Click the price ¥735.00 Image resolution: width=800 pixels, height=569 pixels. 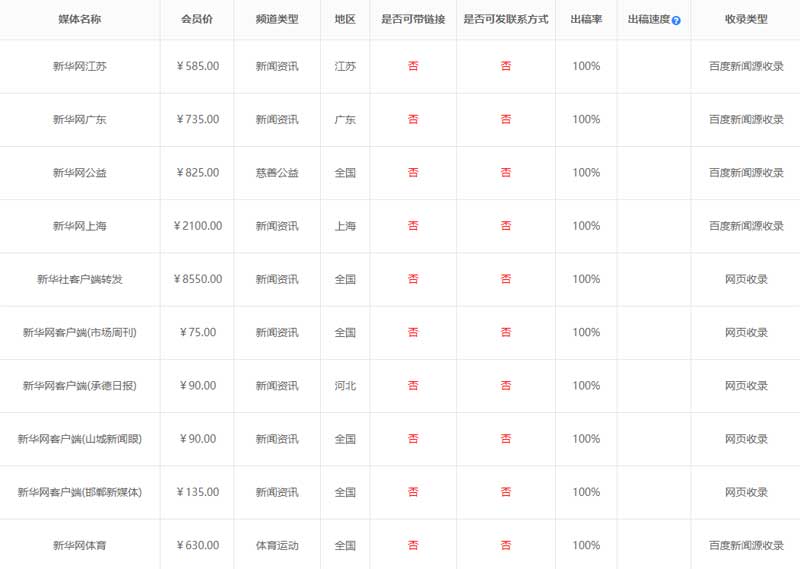[x=197, y=119]
